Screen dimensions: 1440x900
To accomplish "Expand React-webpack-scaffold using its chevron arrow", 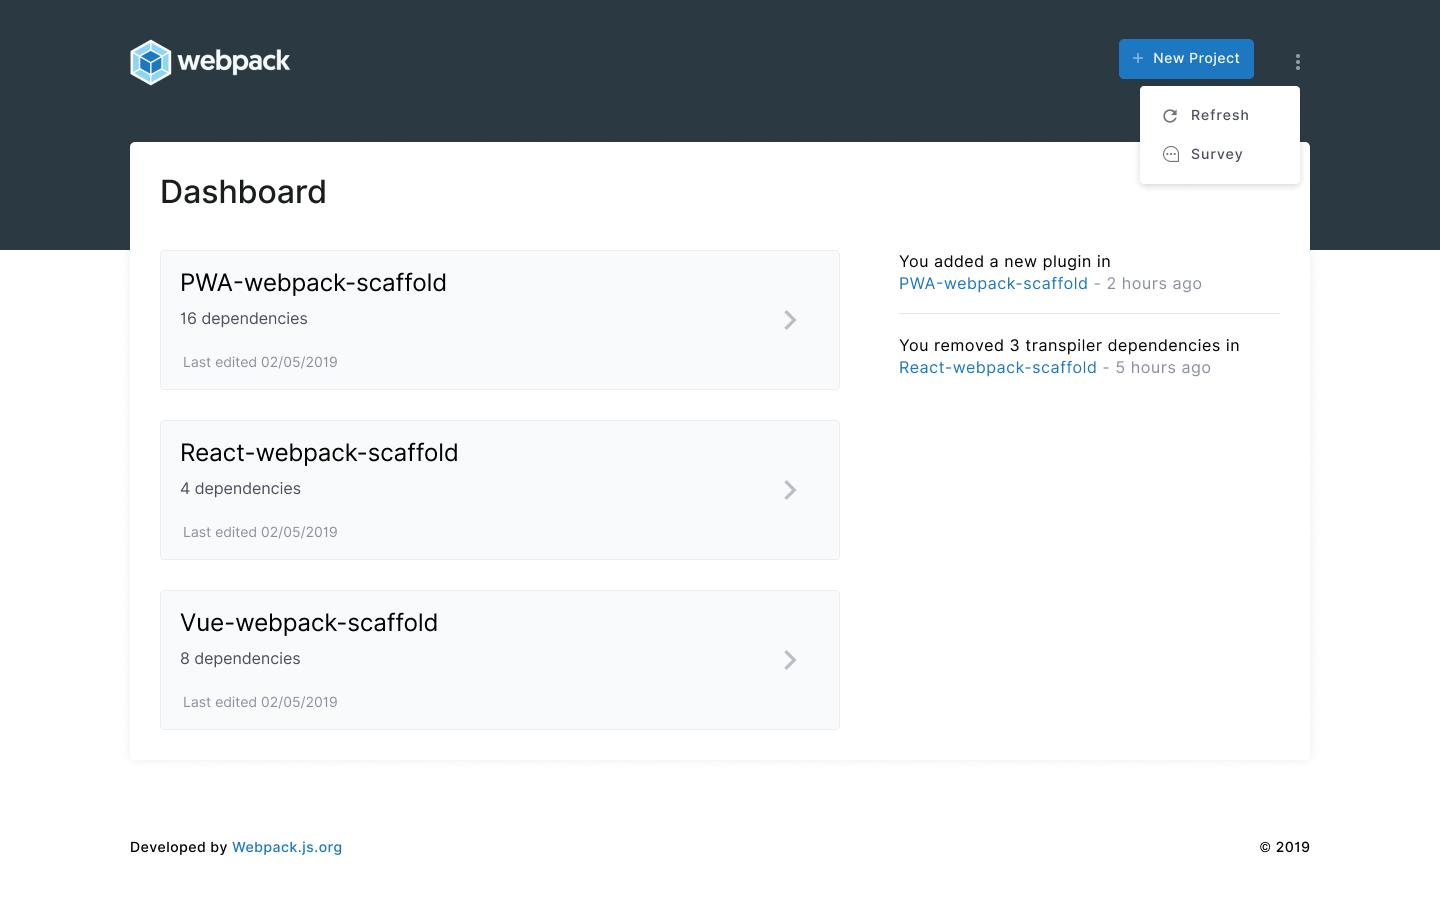I will [x=790, y=490].
